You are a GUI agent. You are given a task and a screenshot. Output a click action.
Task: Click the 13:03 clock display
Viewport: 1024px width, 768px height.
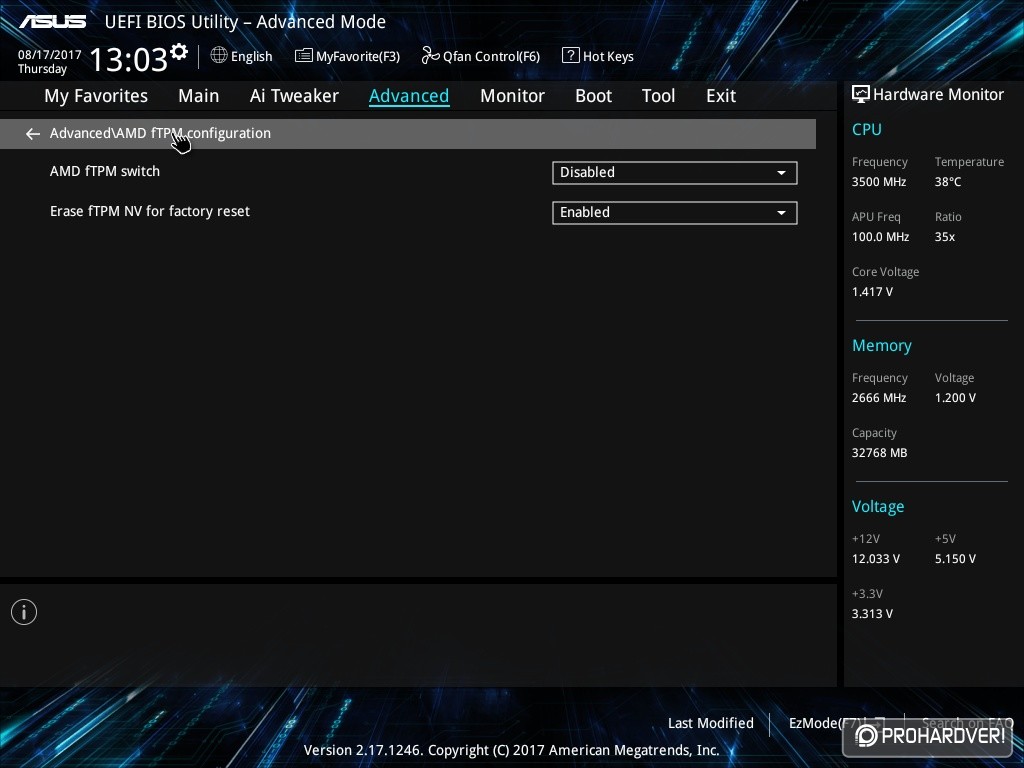pyautogui.click(x=128, y=59)
